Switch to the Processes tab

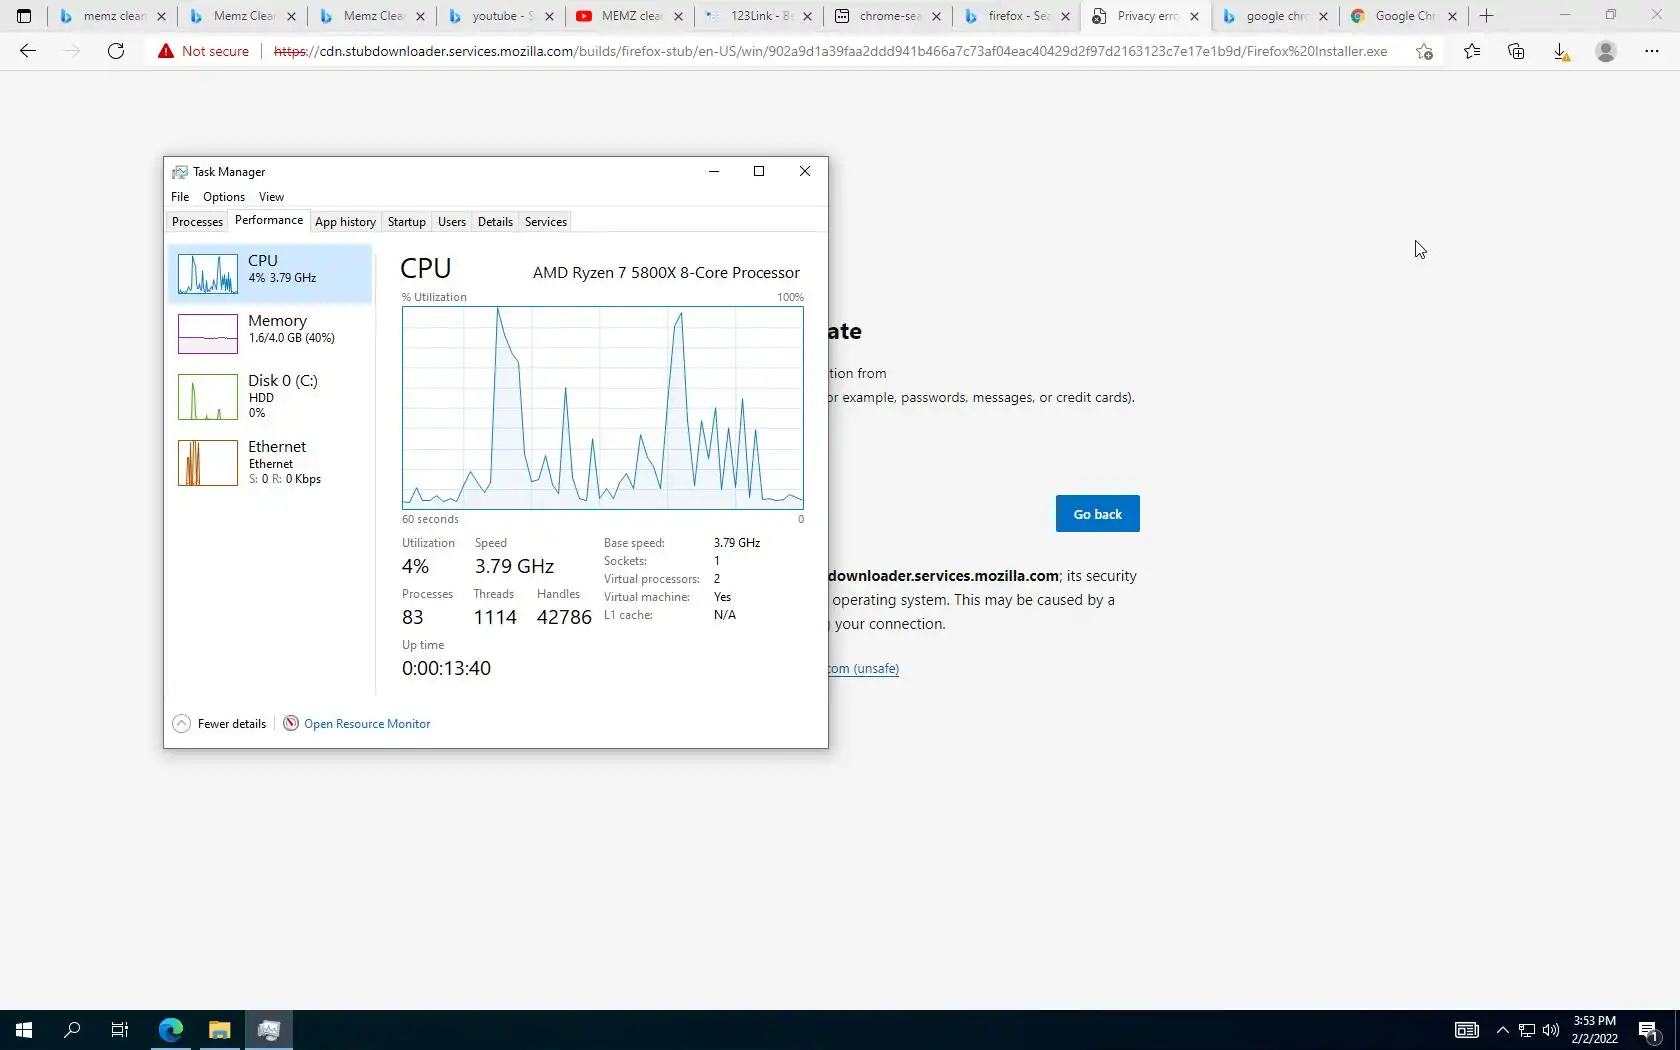(197, 222)
